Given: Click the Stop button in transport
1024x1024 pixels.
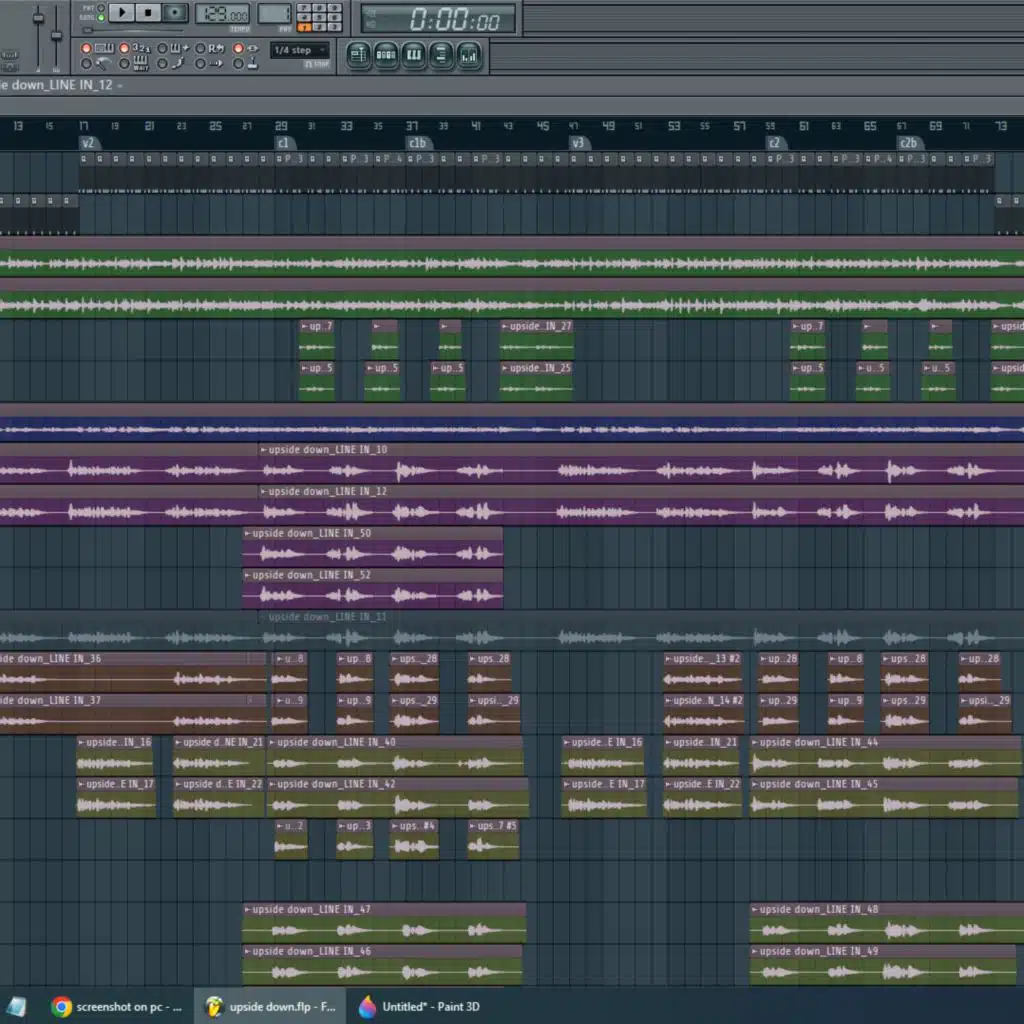Looking at the screenshot, I should pyautogui.click(x=148, y=13).
